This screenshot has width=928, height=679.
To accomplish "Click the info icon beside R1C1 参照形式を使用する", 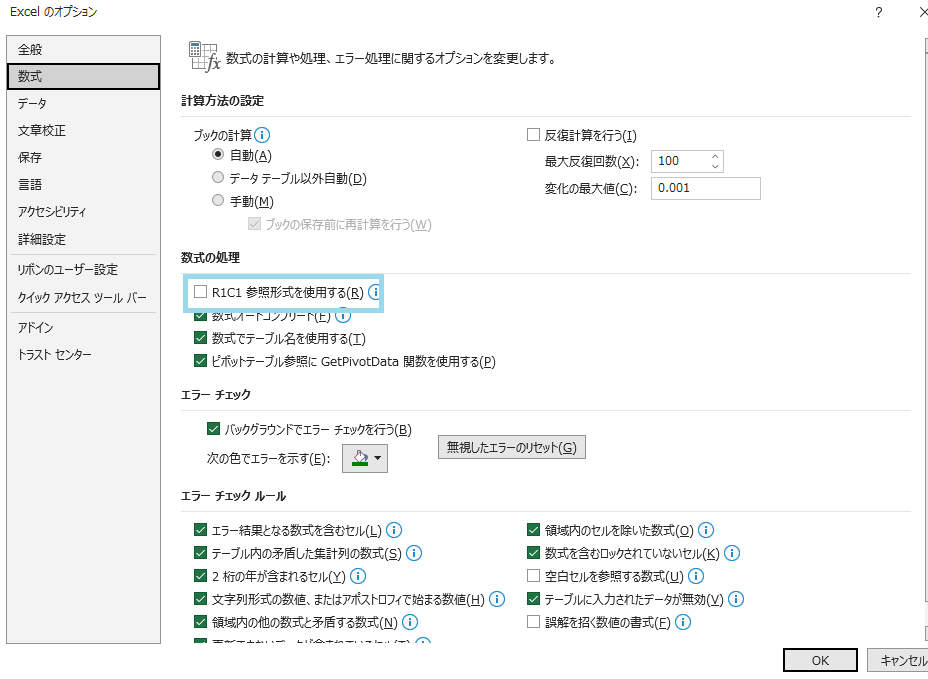I will [x=375, y=292].
